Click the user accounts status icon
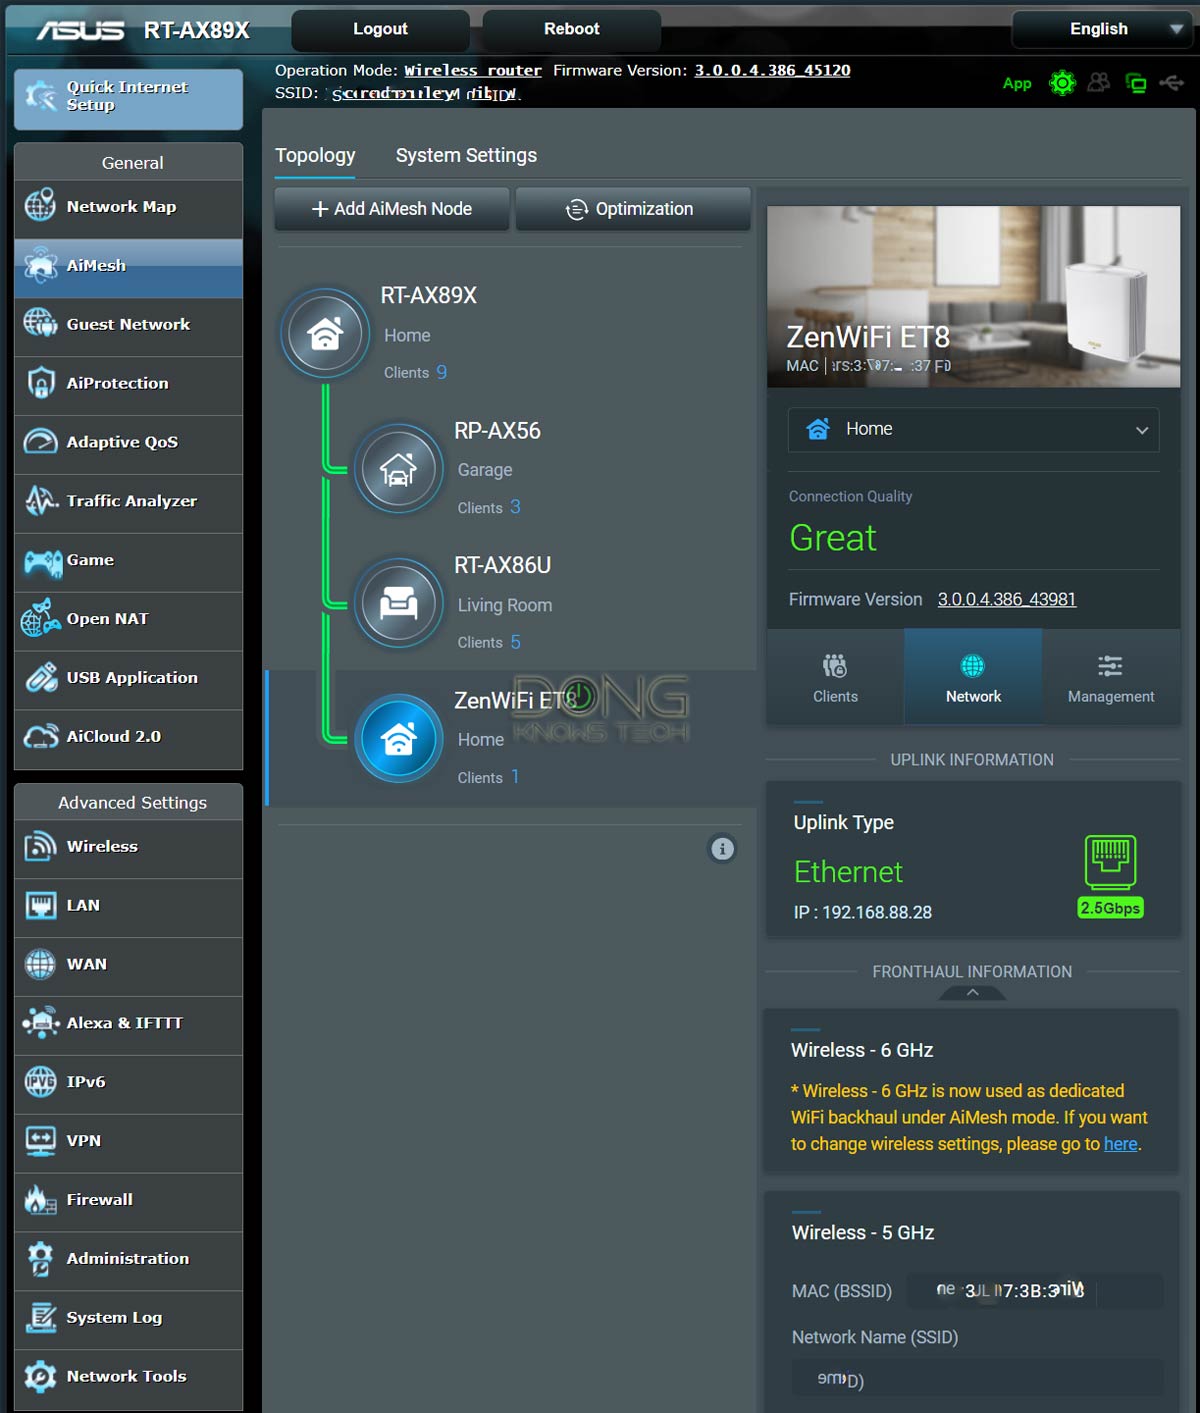1200x1413 pixels. (x=1099, y=83)
